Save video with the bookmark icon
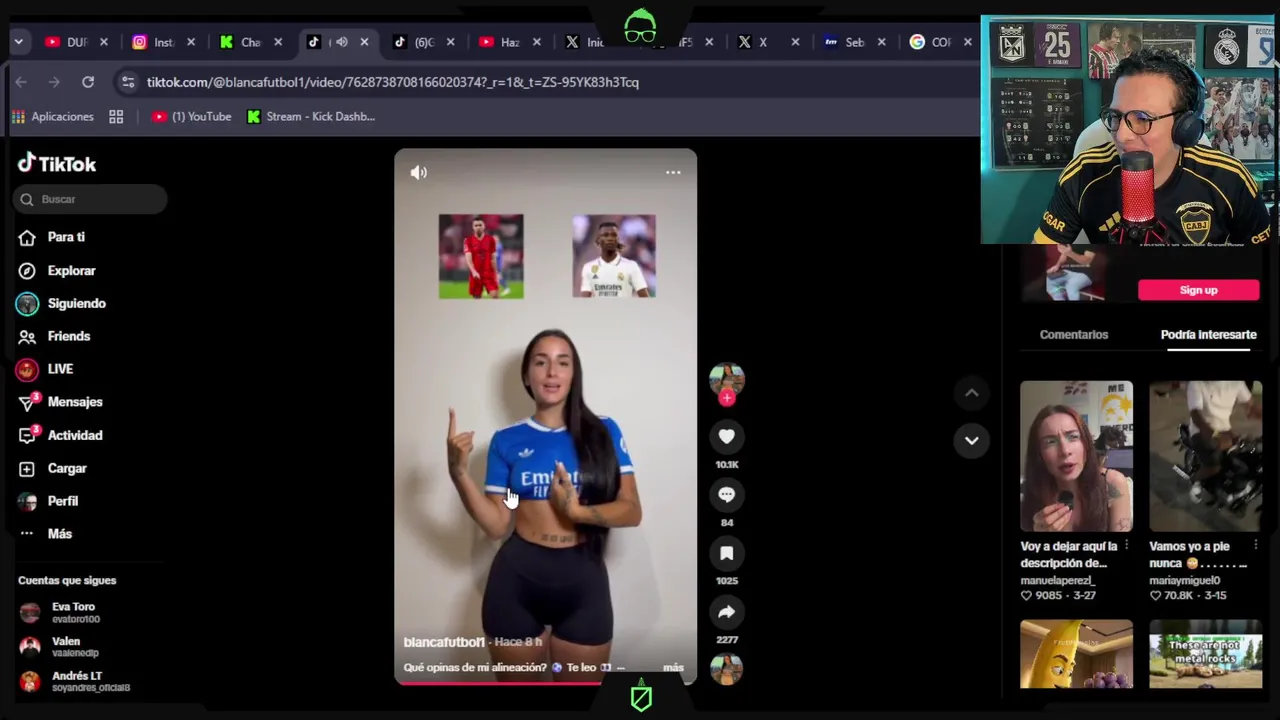This screenshot has height=720, width=1280. coord(727,553)
